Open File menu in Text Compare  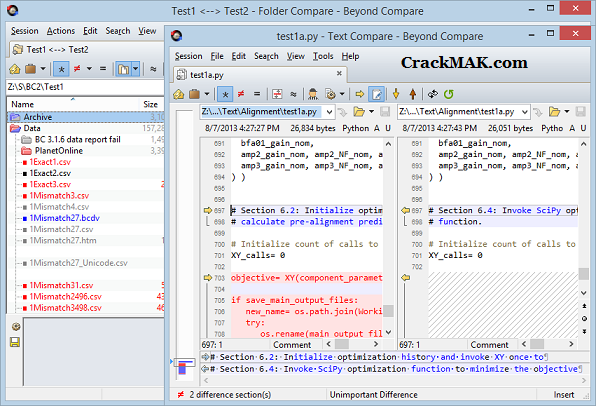(x=217, y=56)
